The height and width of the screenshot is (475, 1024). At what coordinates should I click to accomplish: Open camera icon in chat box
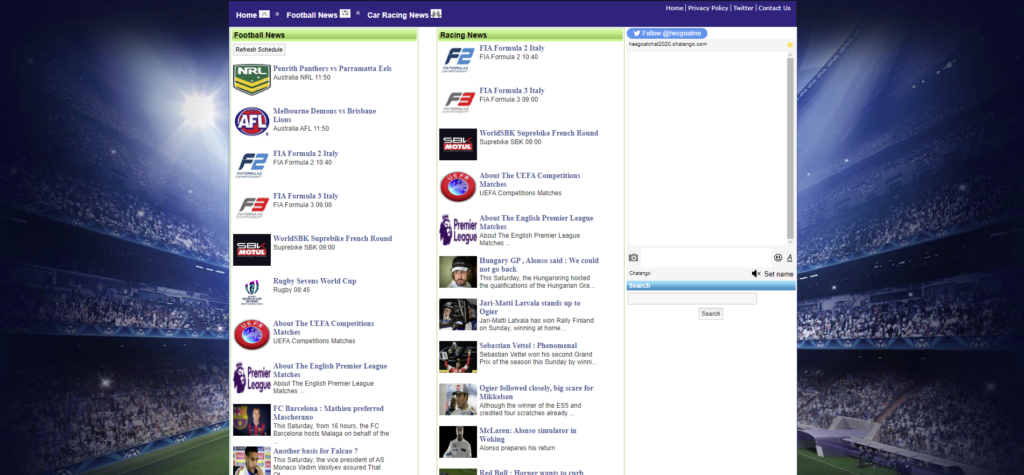pyautogui.click(x=633, y=258)
